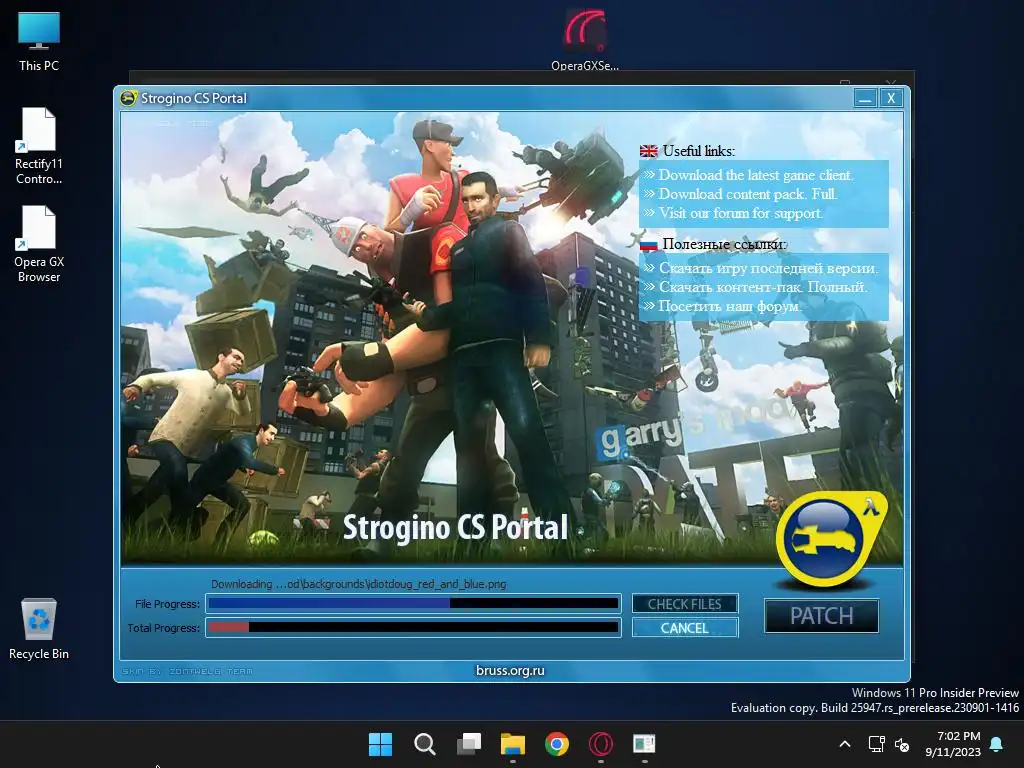Select the Recycle Bin icon
Viewport: 1024px width, 768px height.
39,628
